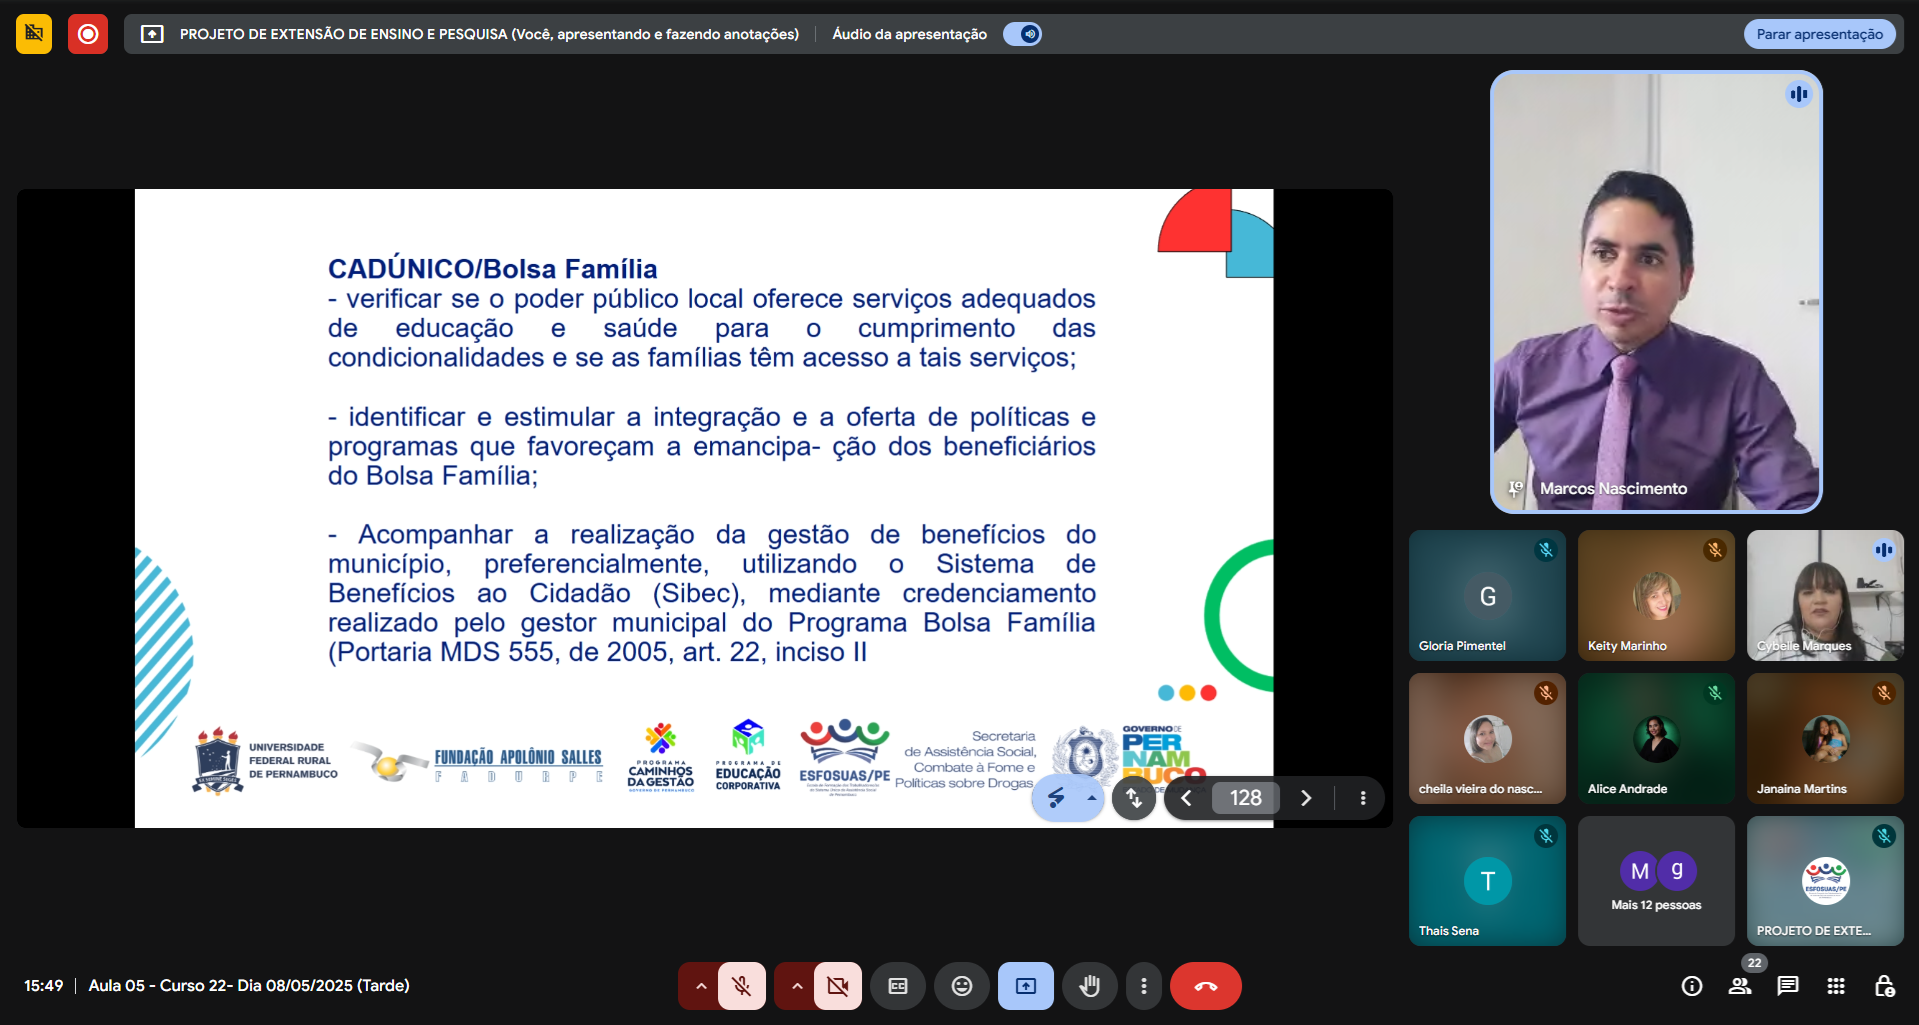
Task: Enable closed captions icon
Action: click(898, 986)
